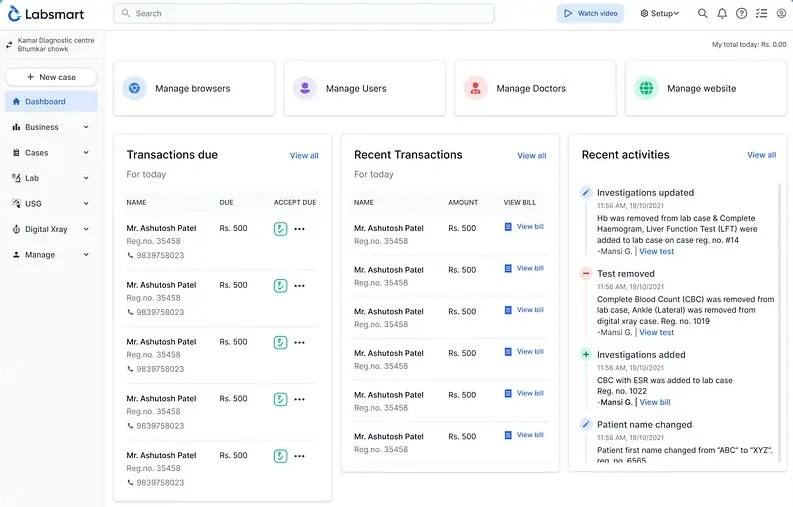The height and width of the screenshot is (507, 793).
Task: Click the search magnifier icon in header
Action: point(702,14)
